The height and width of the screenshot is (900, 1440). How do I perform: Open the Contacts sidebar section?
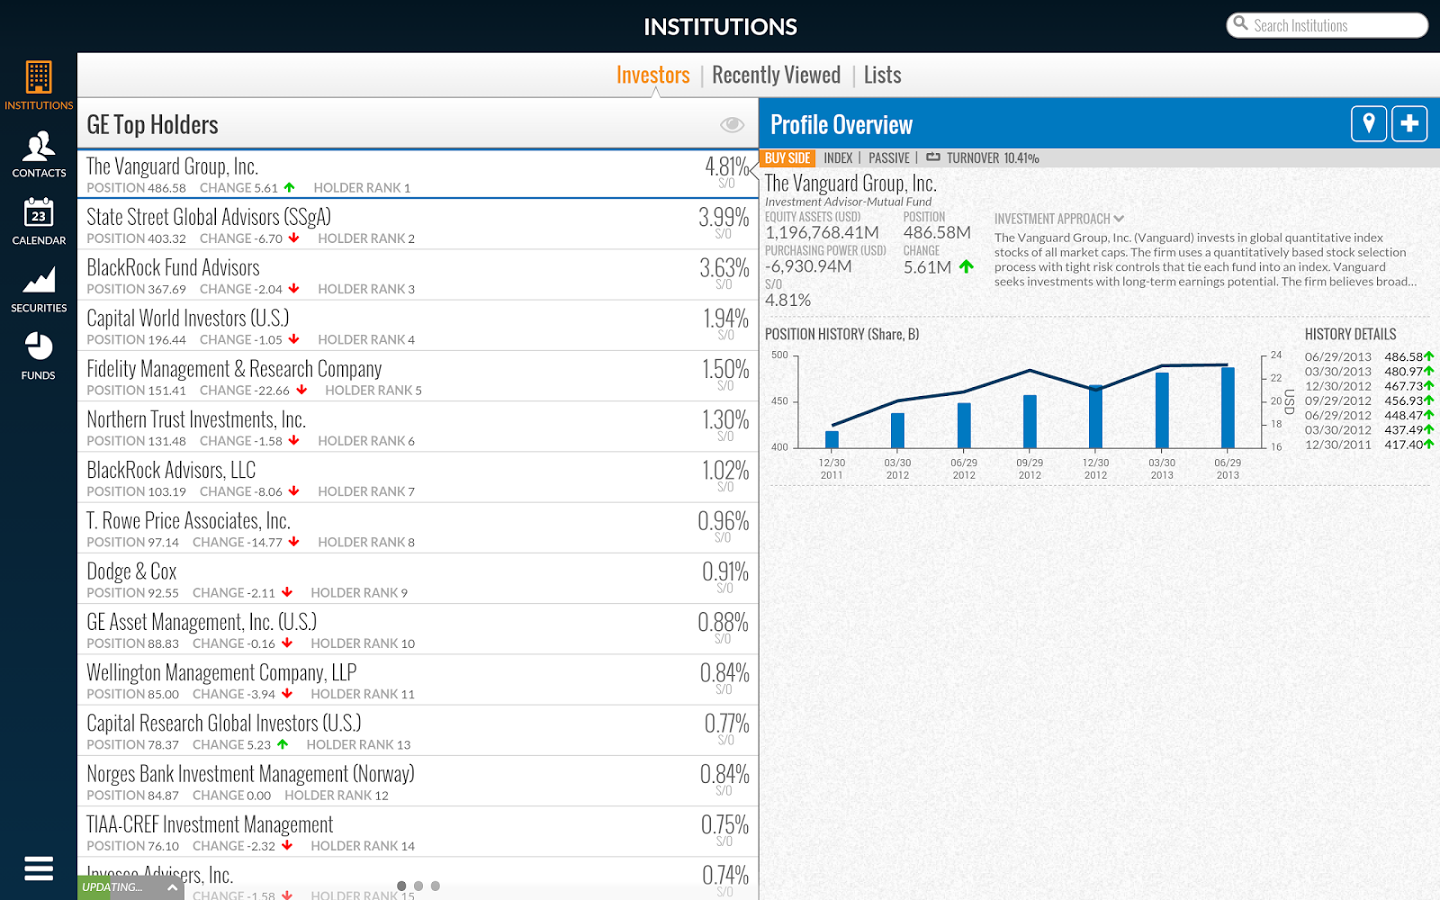pos(38,154)
